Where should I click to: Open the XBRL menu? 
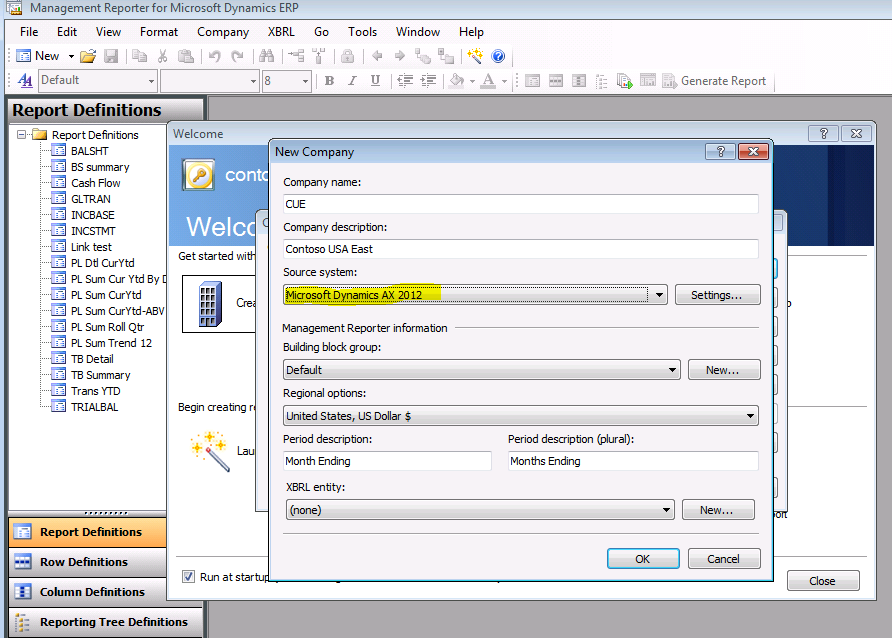pos(281,31)
